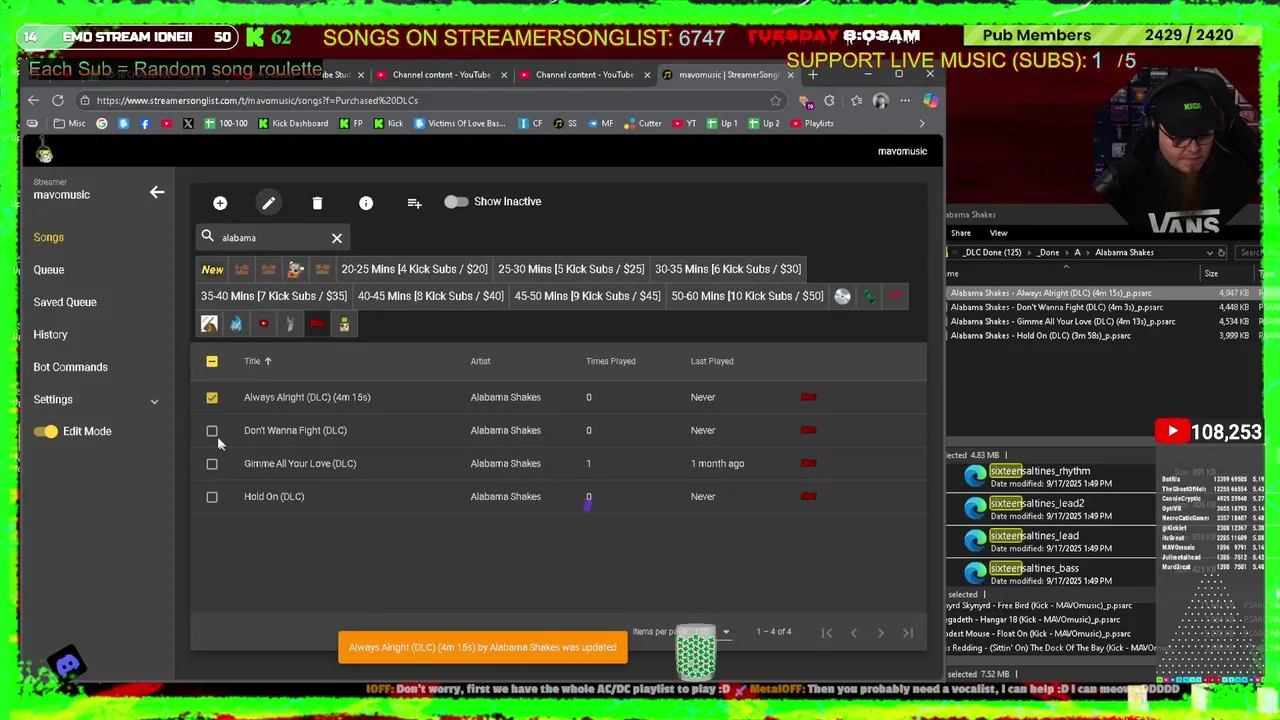
Task: Click the Discord icon in the corner
Action: point(68,665)
